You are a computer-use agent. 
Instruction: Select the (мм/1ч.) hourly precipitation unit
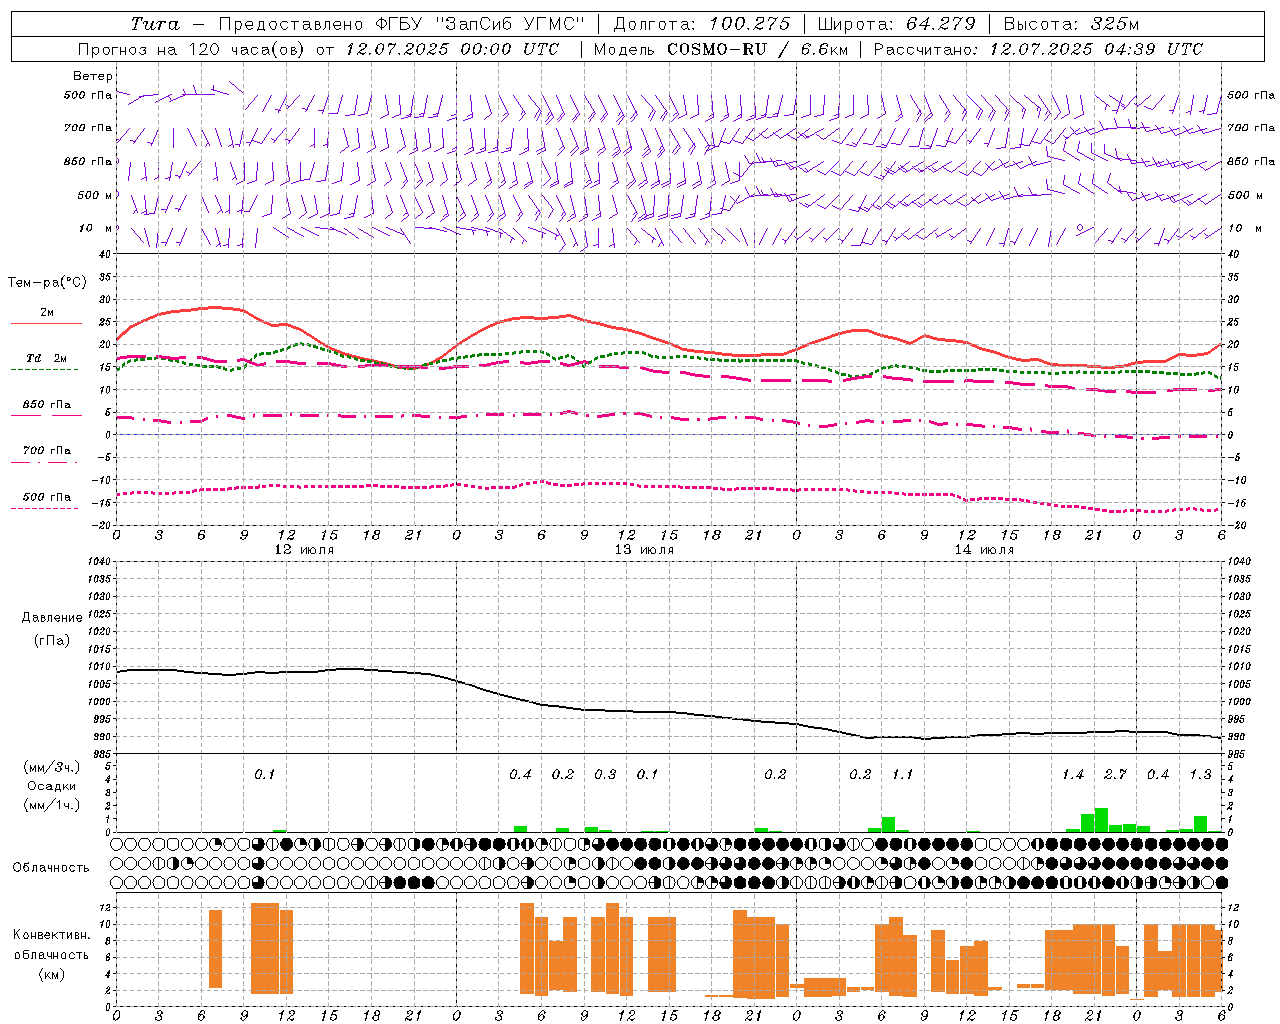[x=52, y=805]
